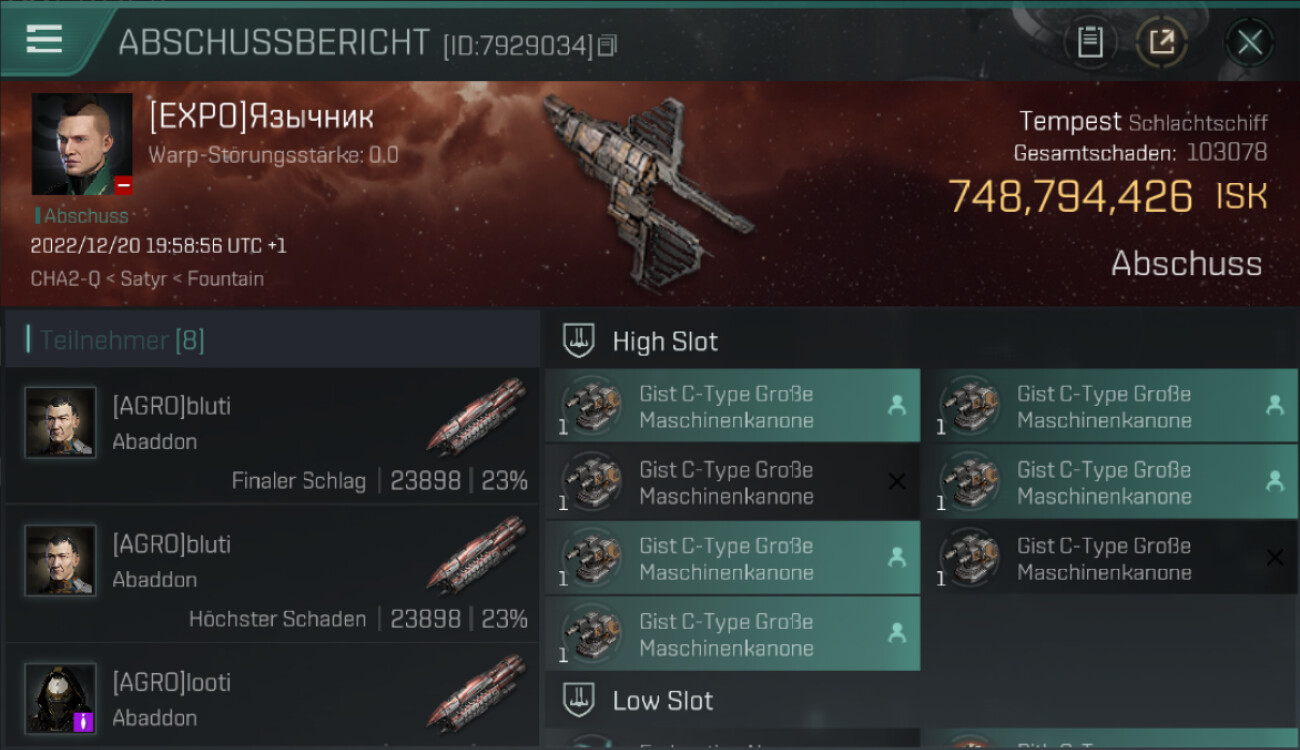Open the Teilnehmer [8] participants tab
Image resolution: width=1300 pixels, height=750 pixels.
122,340
